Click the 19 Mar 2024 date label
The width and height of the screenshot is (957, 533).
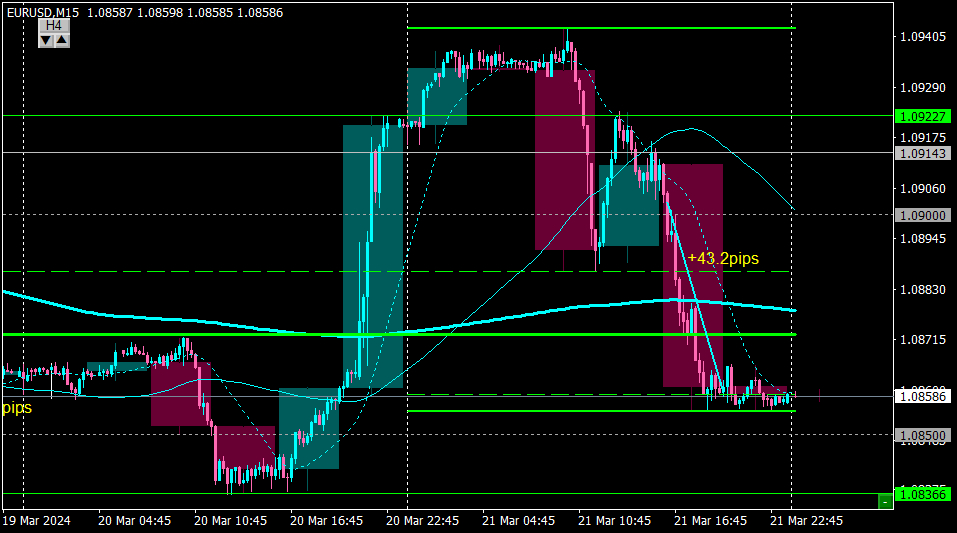(37, 521)
